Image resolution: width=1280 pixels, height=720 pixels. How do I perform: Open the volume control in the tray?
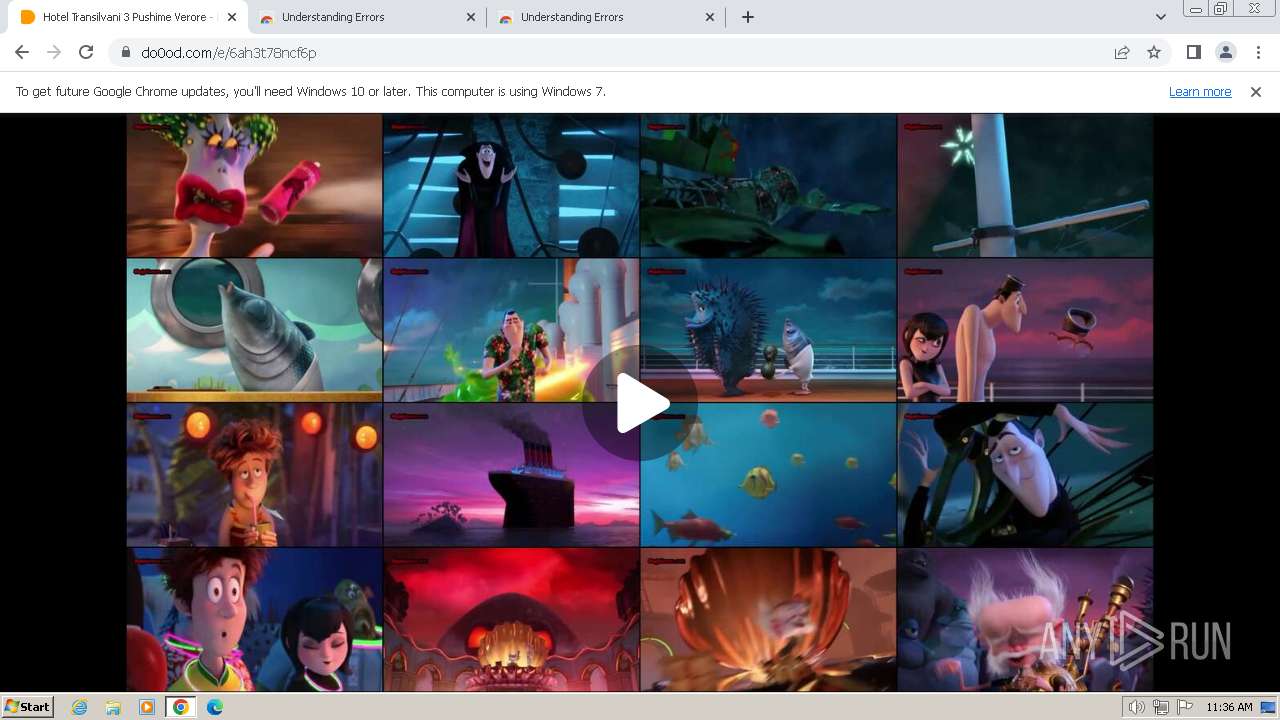tap(1137, 707)
